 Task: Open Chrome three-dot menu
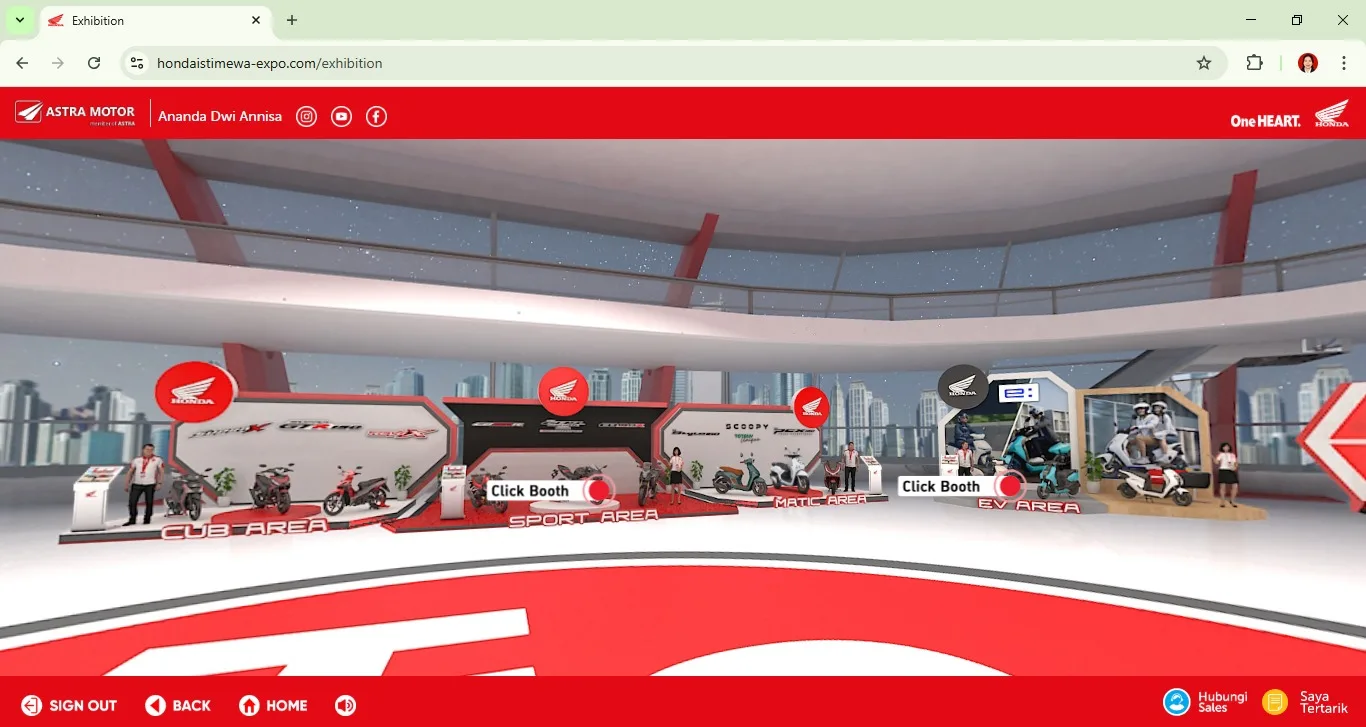pyautogui.click(x=1344, y=63)
